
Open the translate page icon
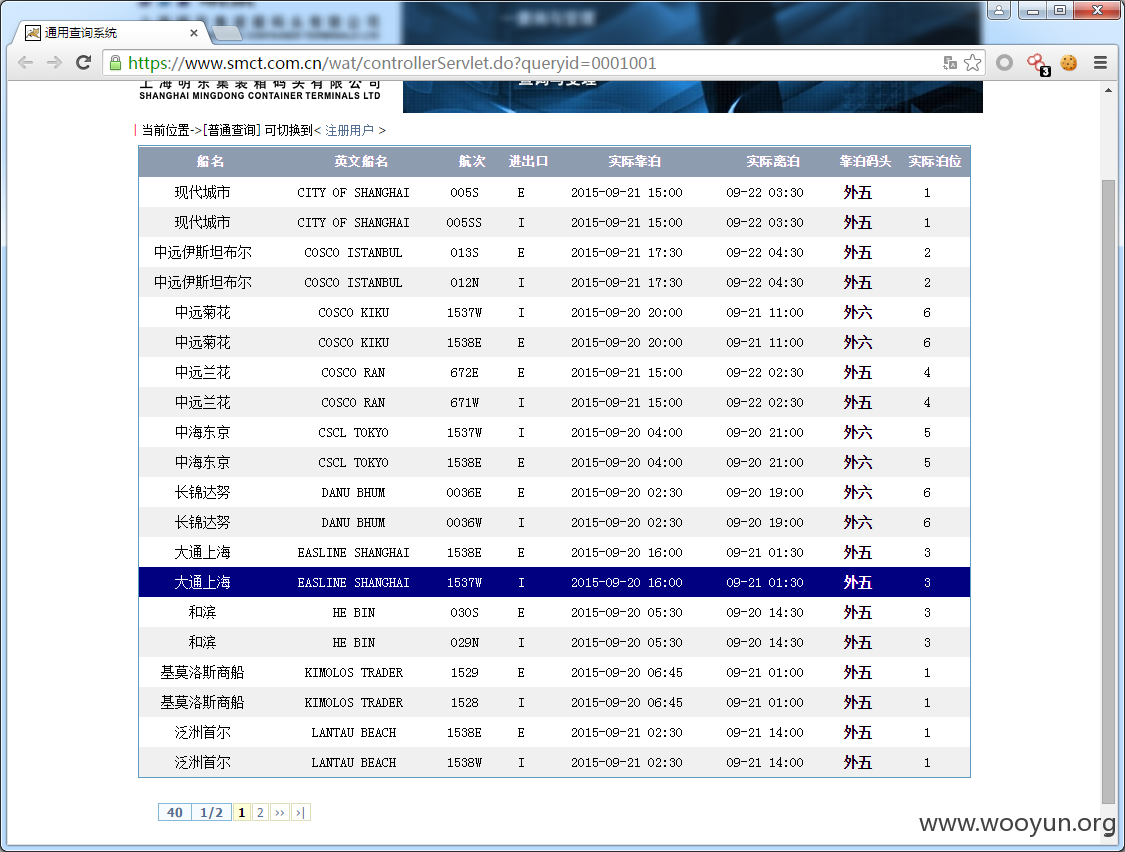click(x=949, y=63)
